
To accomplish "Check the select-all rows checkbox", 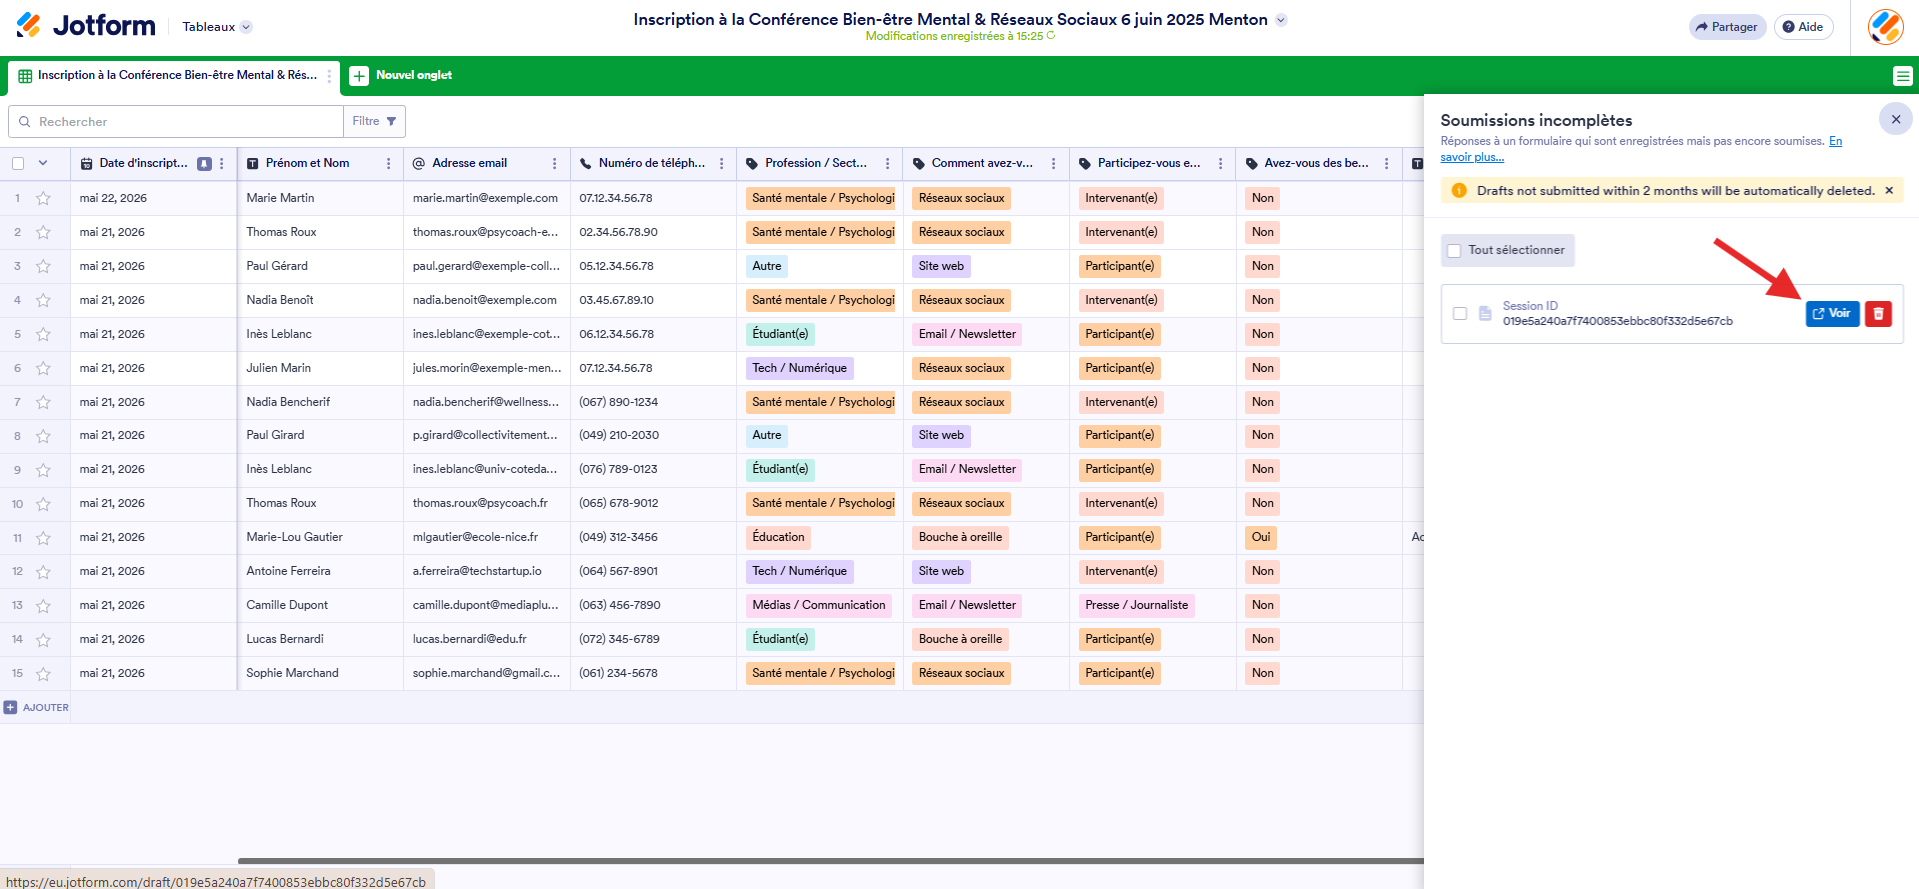I will coord(18,163).
